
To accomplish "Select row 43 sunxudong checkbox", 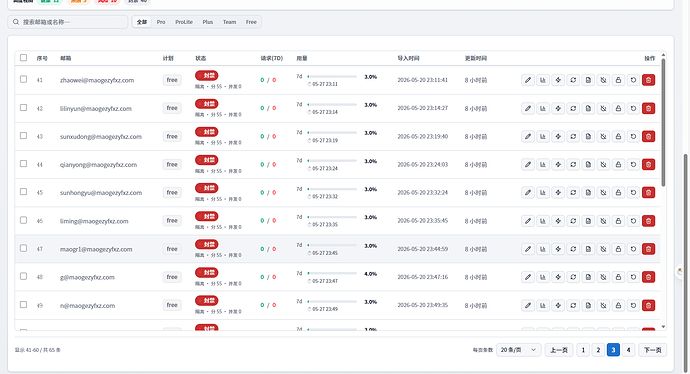I will tap(23, 136).
